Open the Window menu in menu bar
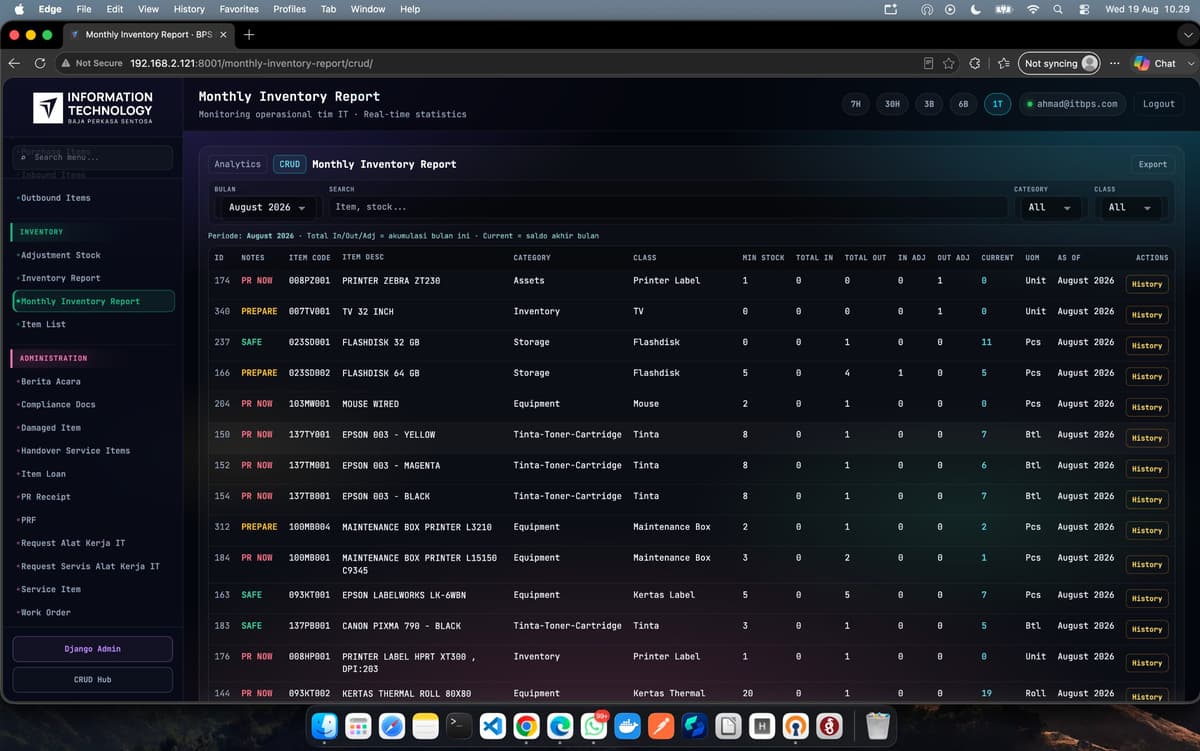 point(368,9)
